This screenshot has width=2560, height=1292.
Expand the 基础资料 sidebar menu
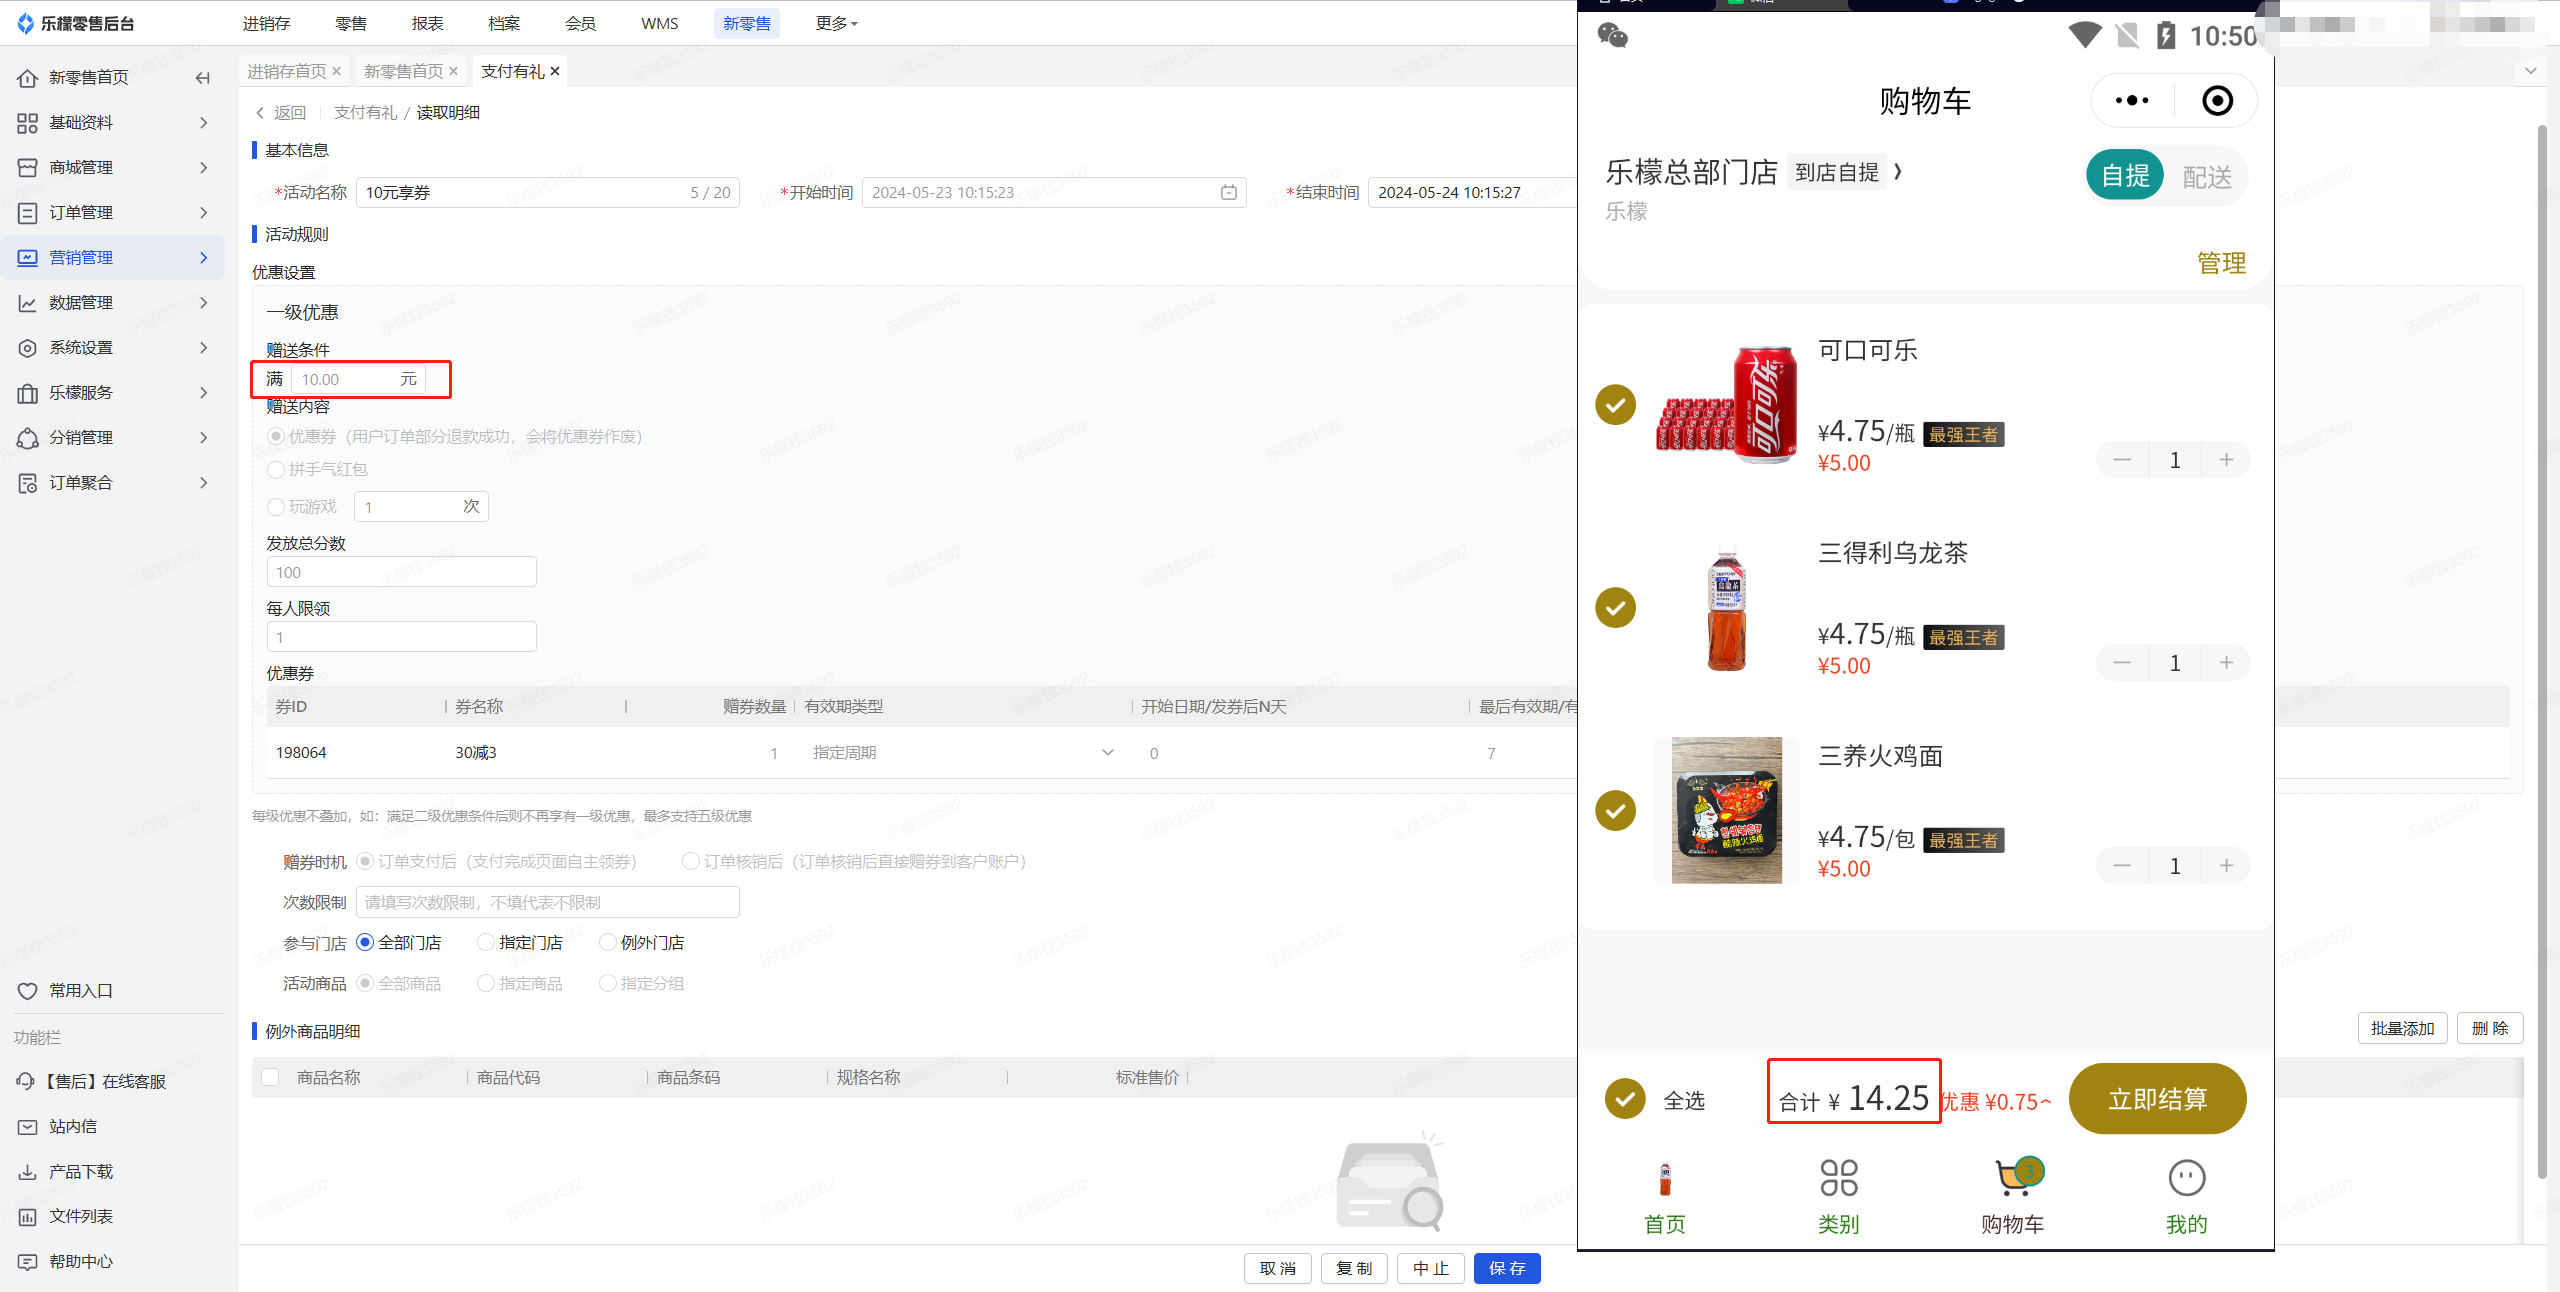click(x=204, y=122)
